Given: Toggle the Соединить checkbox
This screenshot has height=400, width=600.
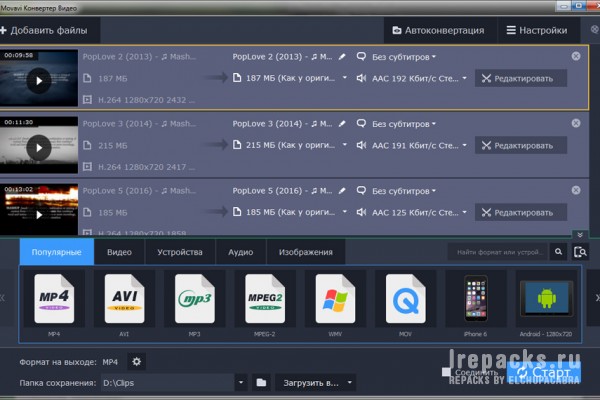Looking at the screenshot, I should pyautogui.click(x=447, y=372).
